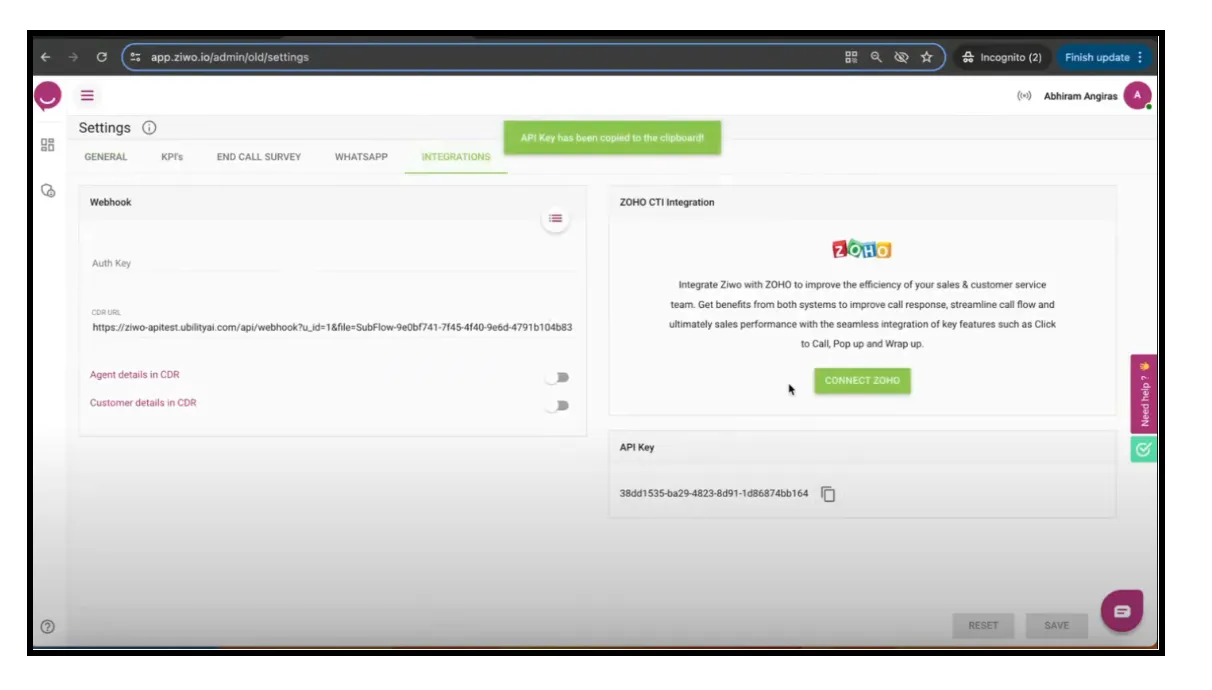The width and height of the screenshot is (1212, 690).
Task: Open the END CALL SURVEY tab
Action: (x=259, y=157)
